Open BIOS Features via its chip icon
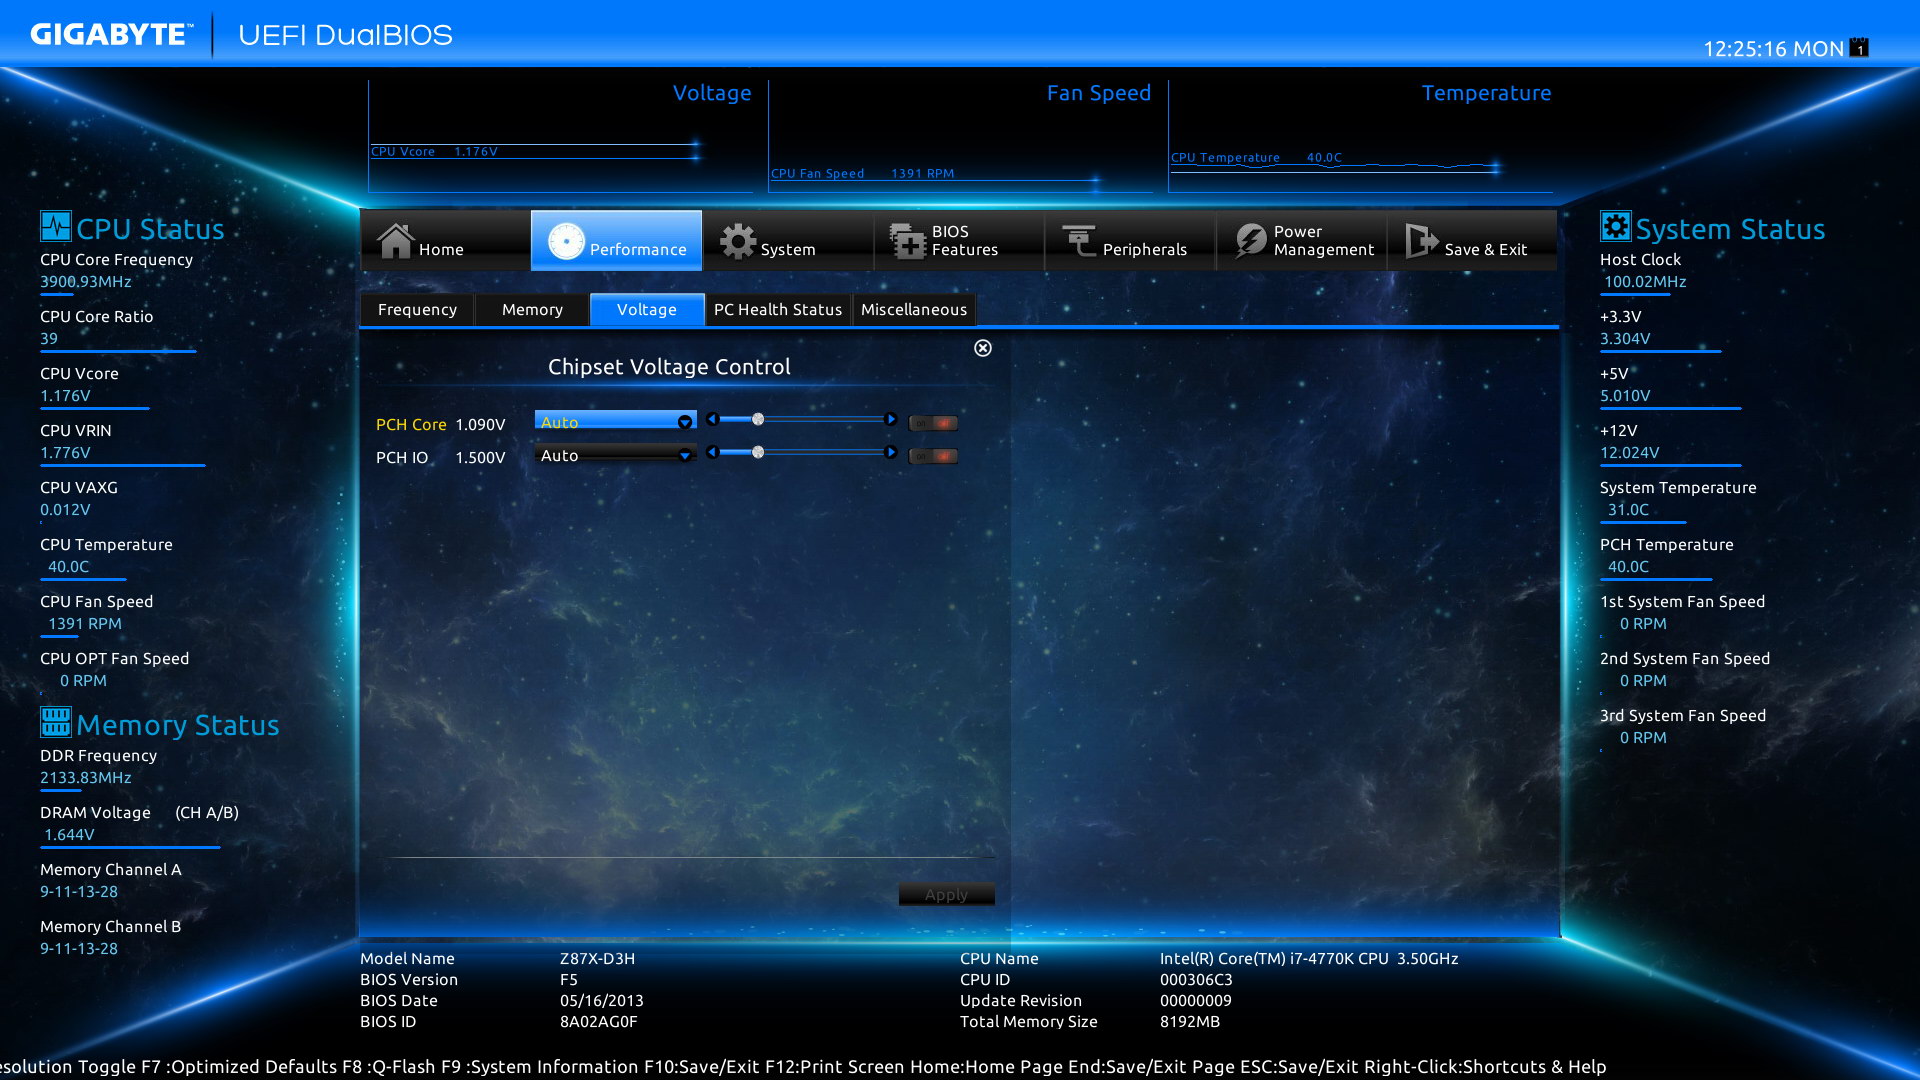 (x=908, y=241)
